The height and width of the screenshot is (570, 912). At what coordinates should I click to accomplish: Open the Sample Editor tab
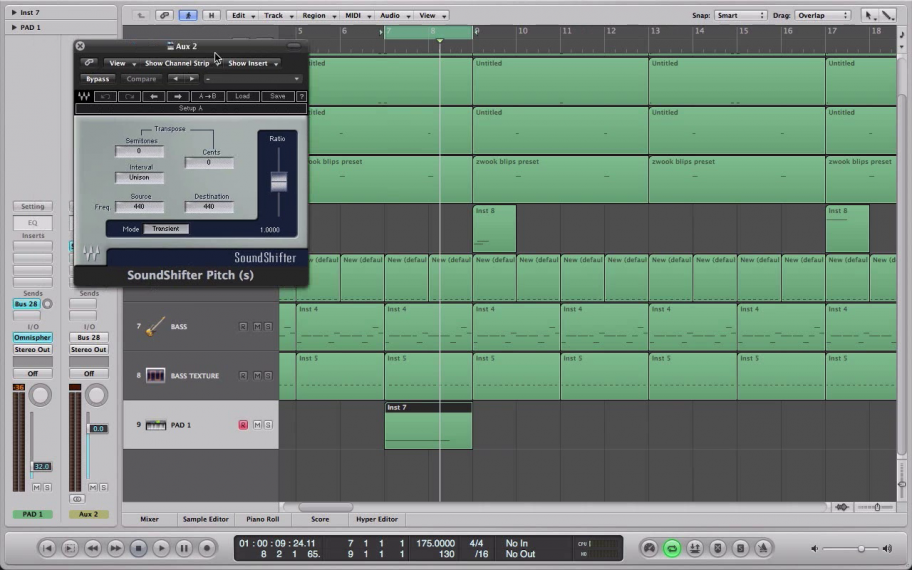pyautogui.click(x=205, y=519)
